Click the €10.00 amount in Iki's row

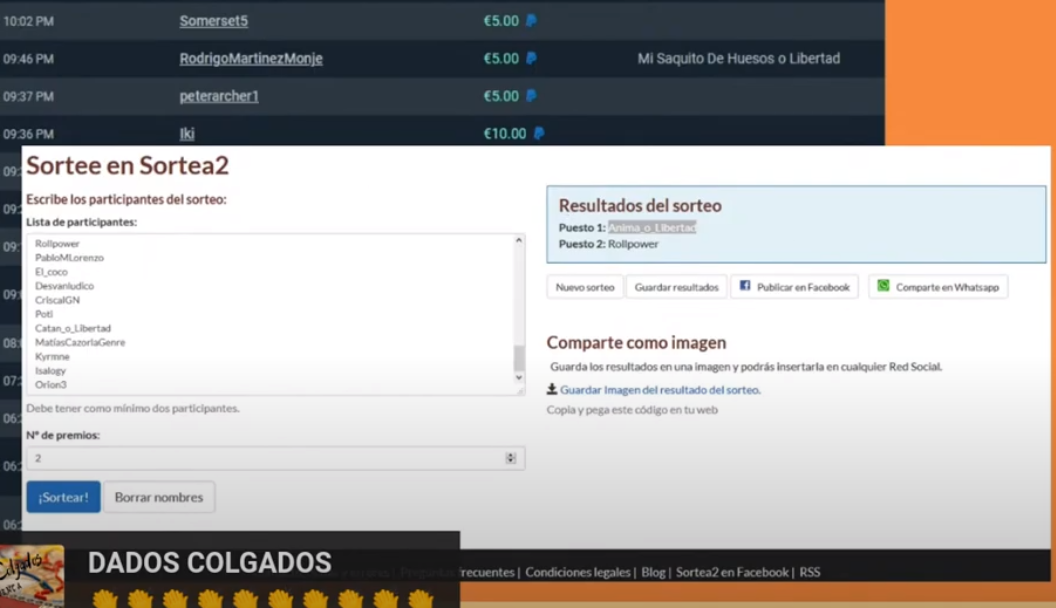(505, 134)
